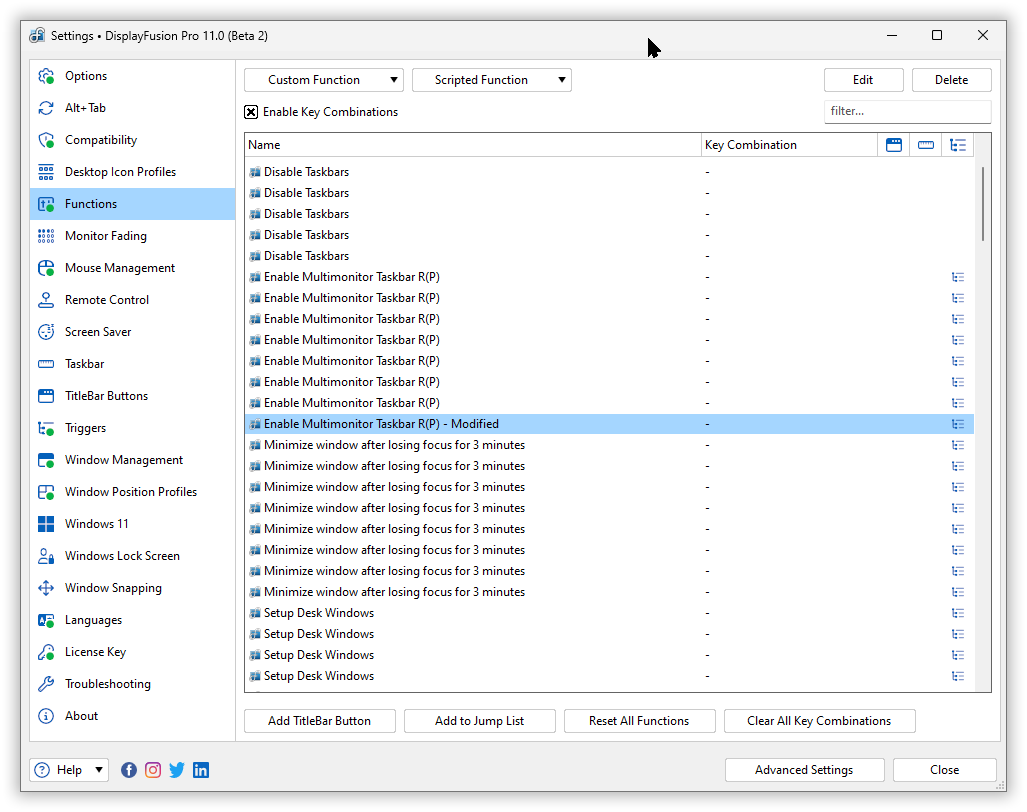The width and height of the screenshot is (1027, 812).
Task: Click the TitleBar Button column header icon
Action: (x=894, y=145)
